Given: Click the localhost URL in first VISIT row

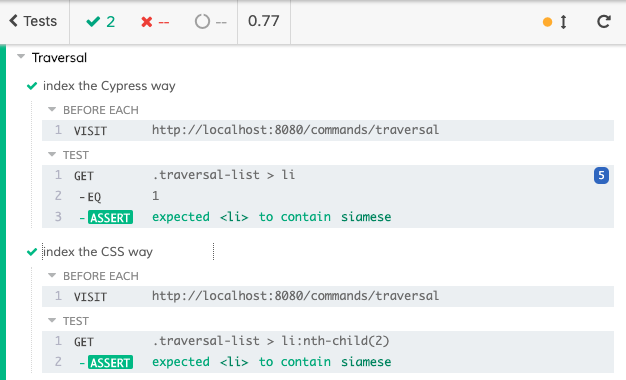Looking at the screenshot, I should (295, 130).
